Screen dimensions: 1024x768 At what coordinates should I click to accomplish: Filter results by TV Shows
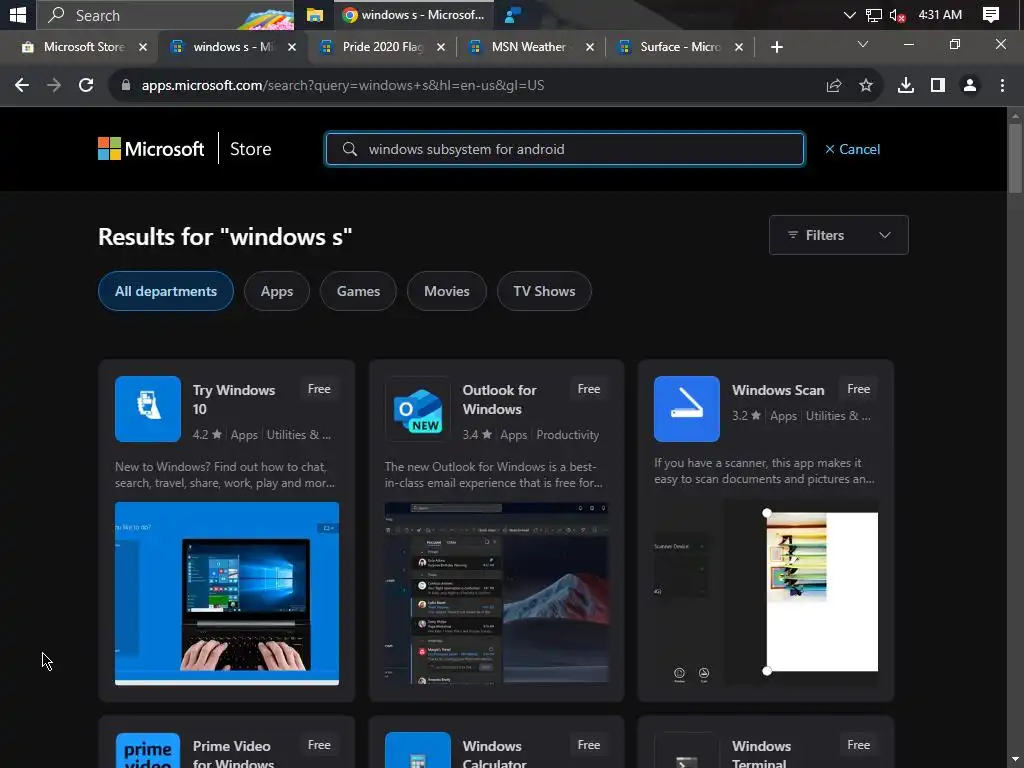[x=544, y=291]
